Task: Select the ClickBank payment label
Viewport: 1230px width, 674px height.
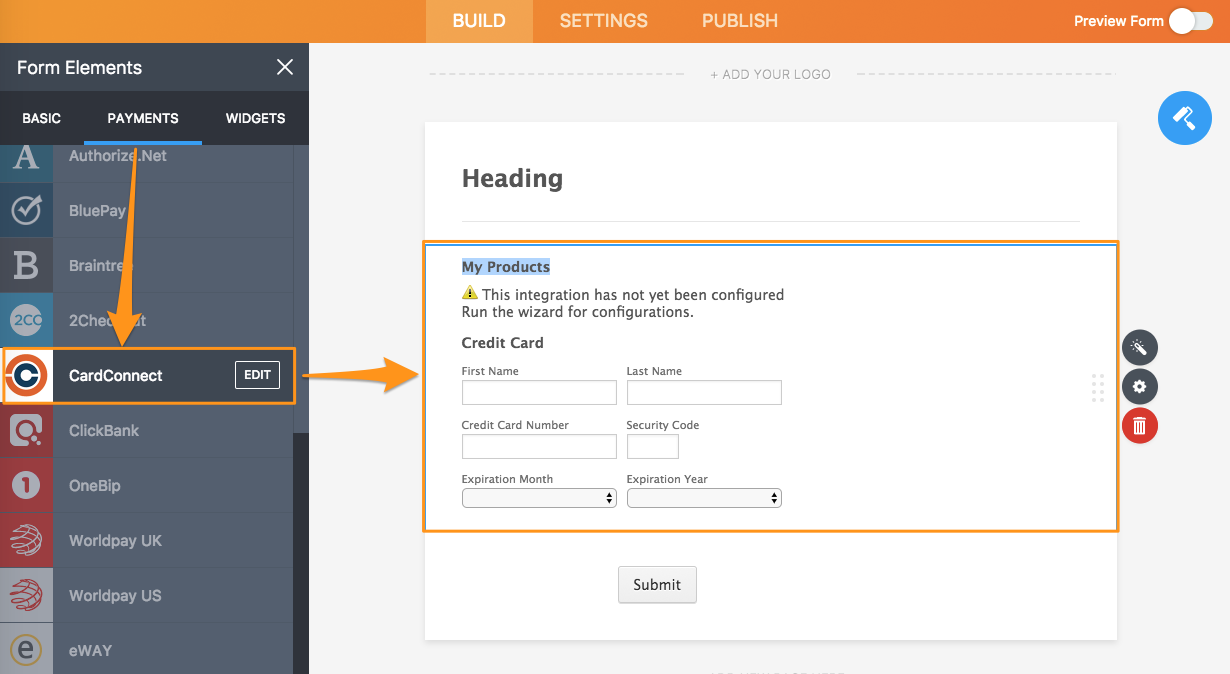Action: pos(104,430)
